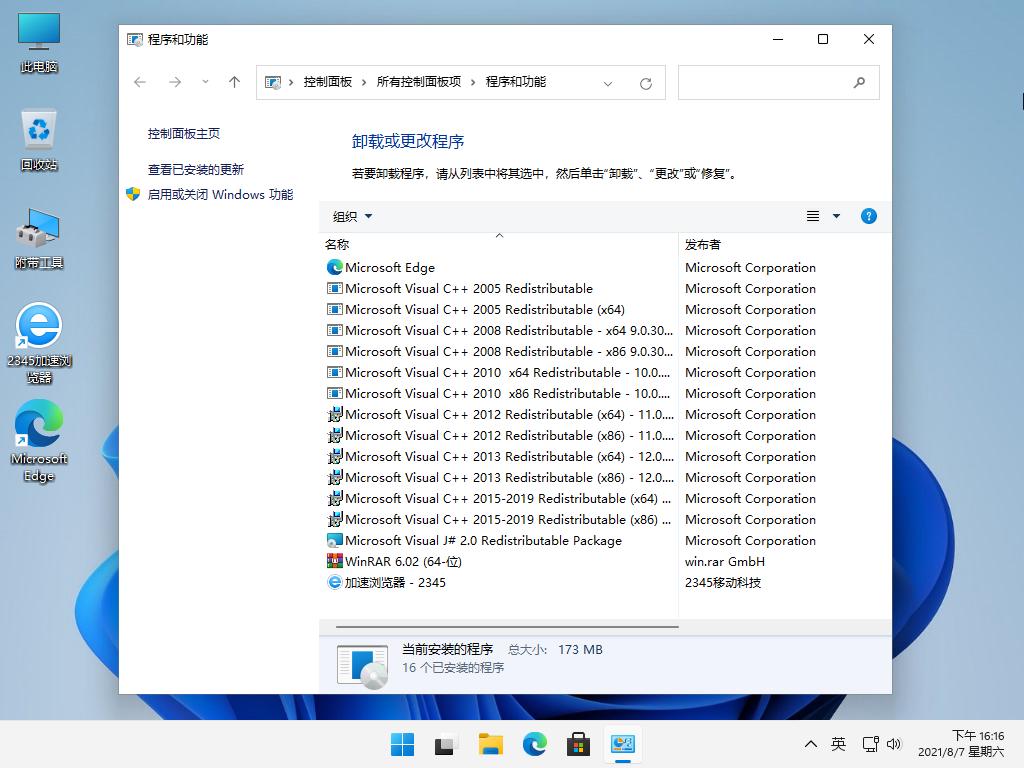Click the network tray icon
The image size is (1024, 768).
coord(871,744)
